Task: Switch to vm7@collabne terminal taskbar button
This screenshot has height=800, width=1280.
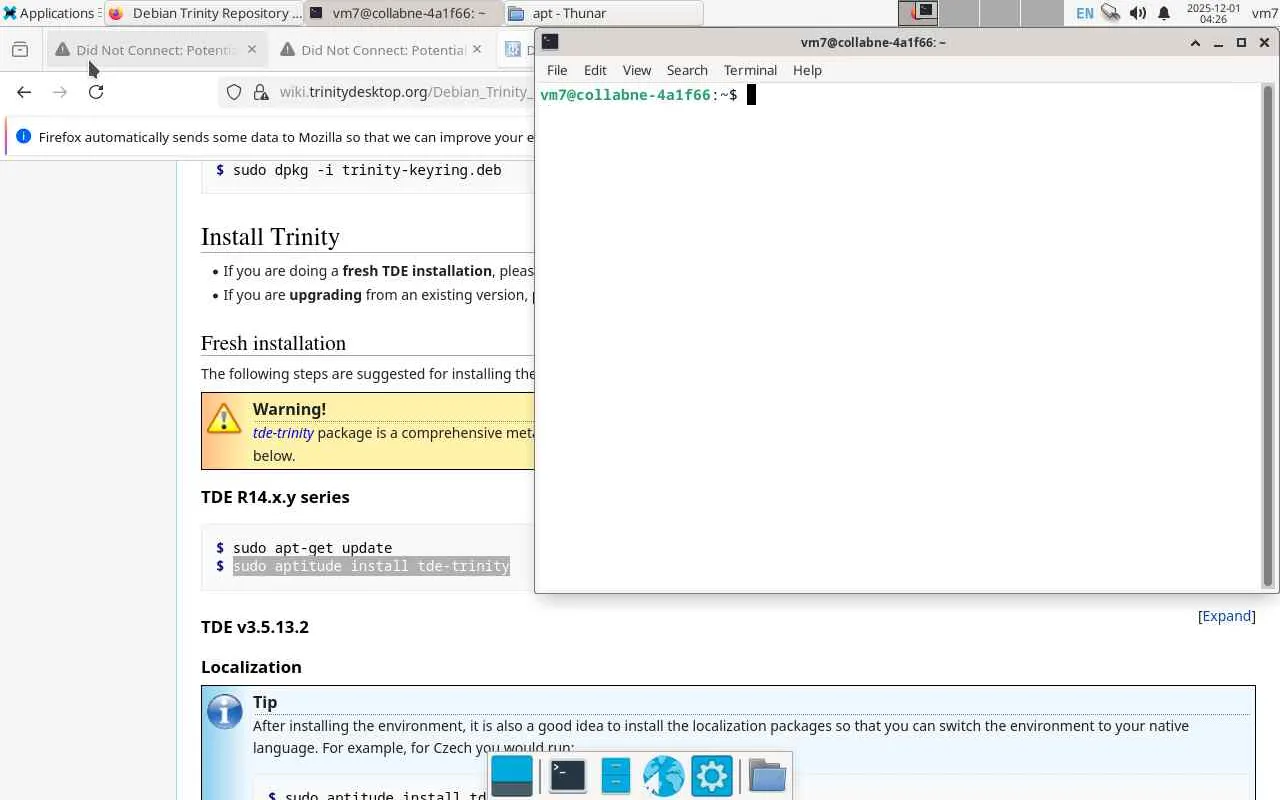Action: (x=403, y=13)
